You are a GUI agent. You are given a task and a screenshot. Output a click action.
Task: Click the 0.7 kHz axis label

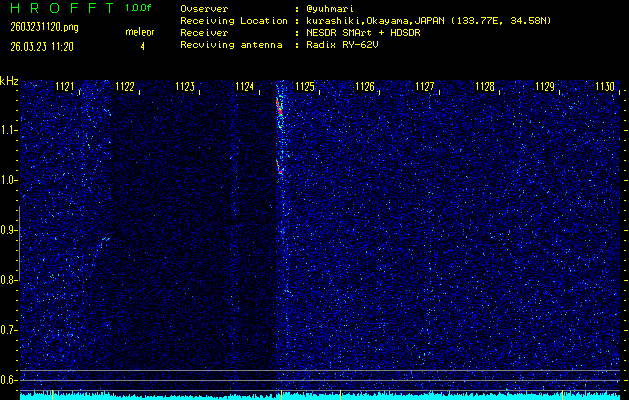[9, 329]
